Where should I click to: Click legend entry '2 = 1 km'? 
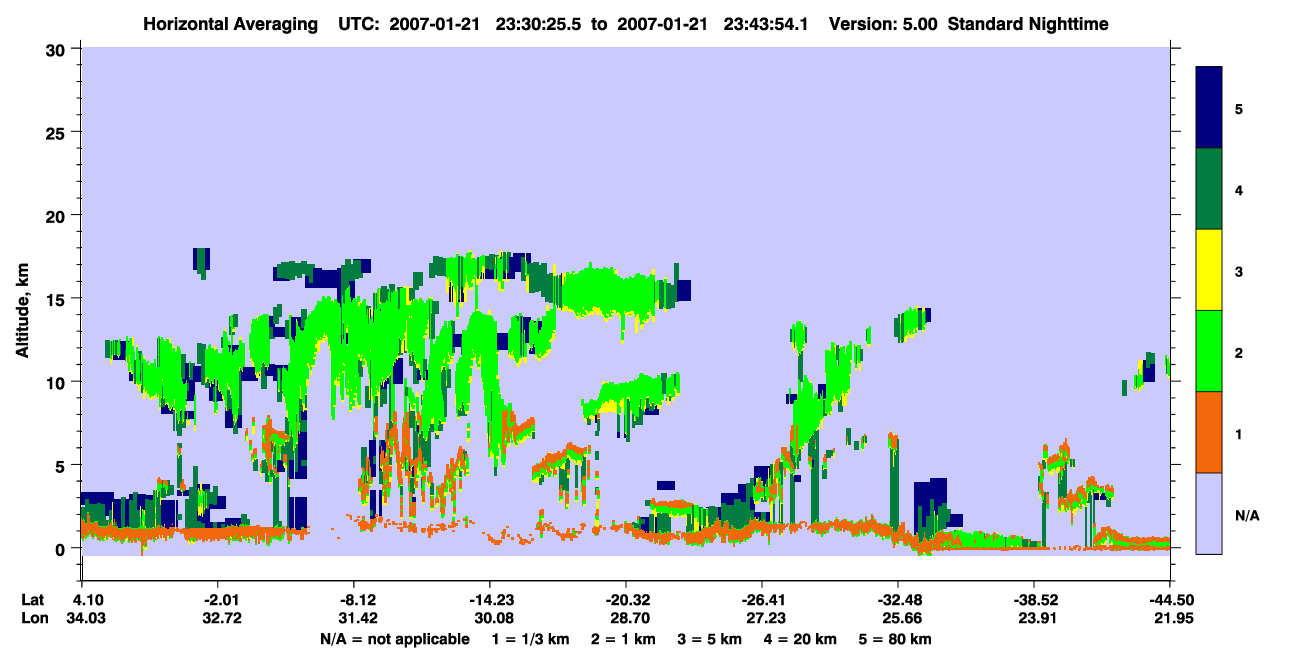click(x=623, y=639)
